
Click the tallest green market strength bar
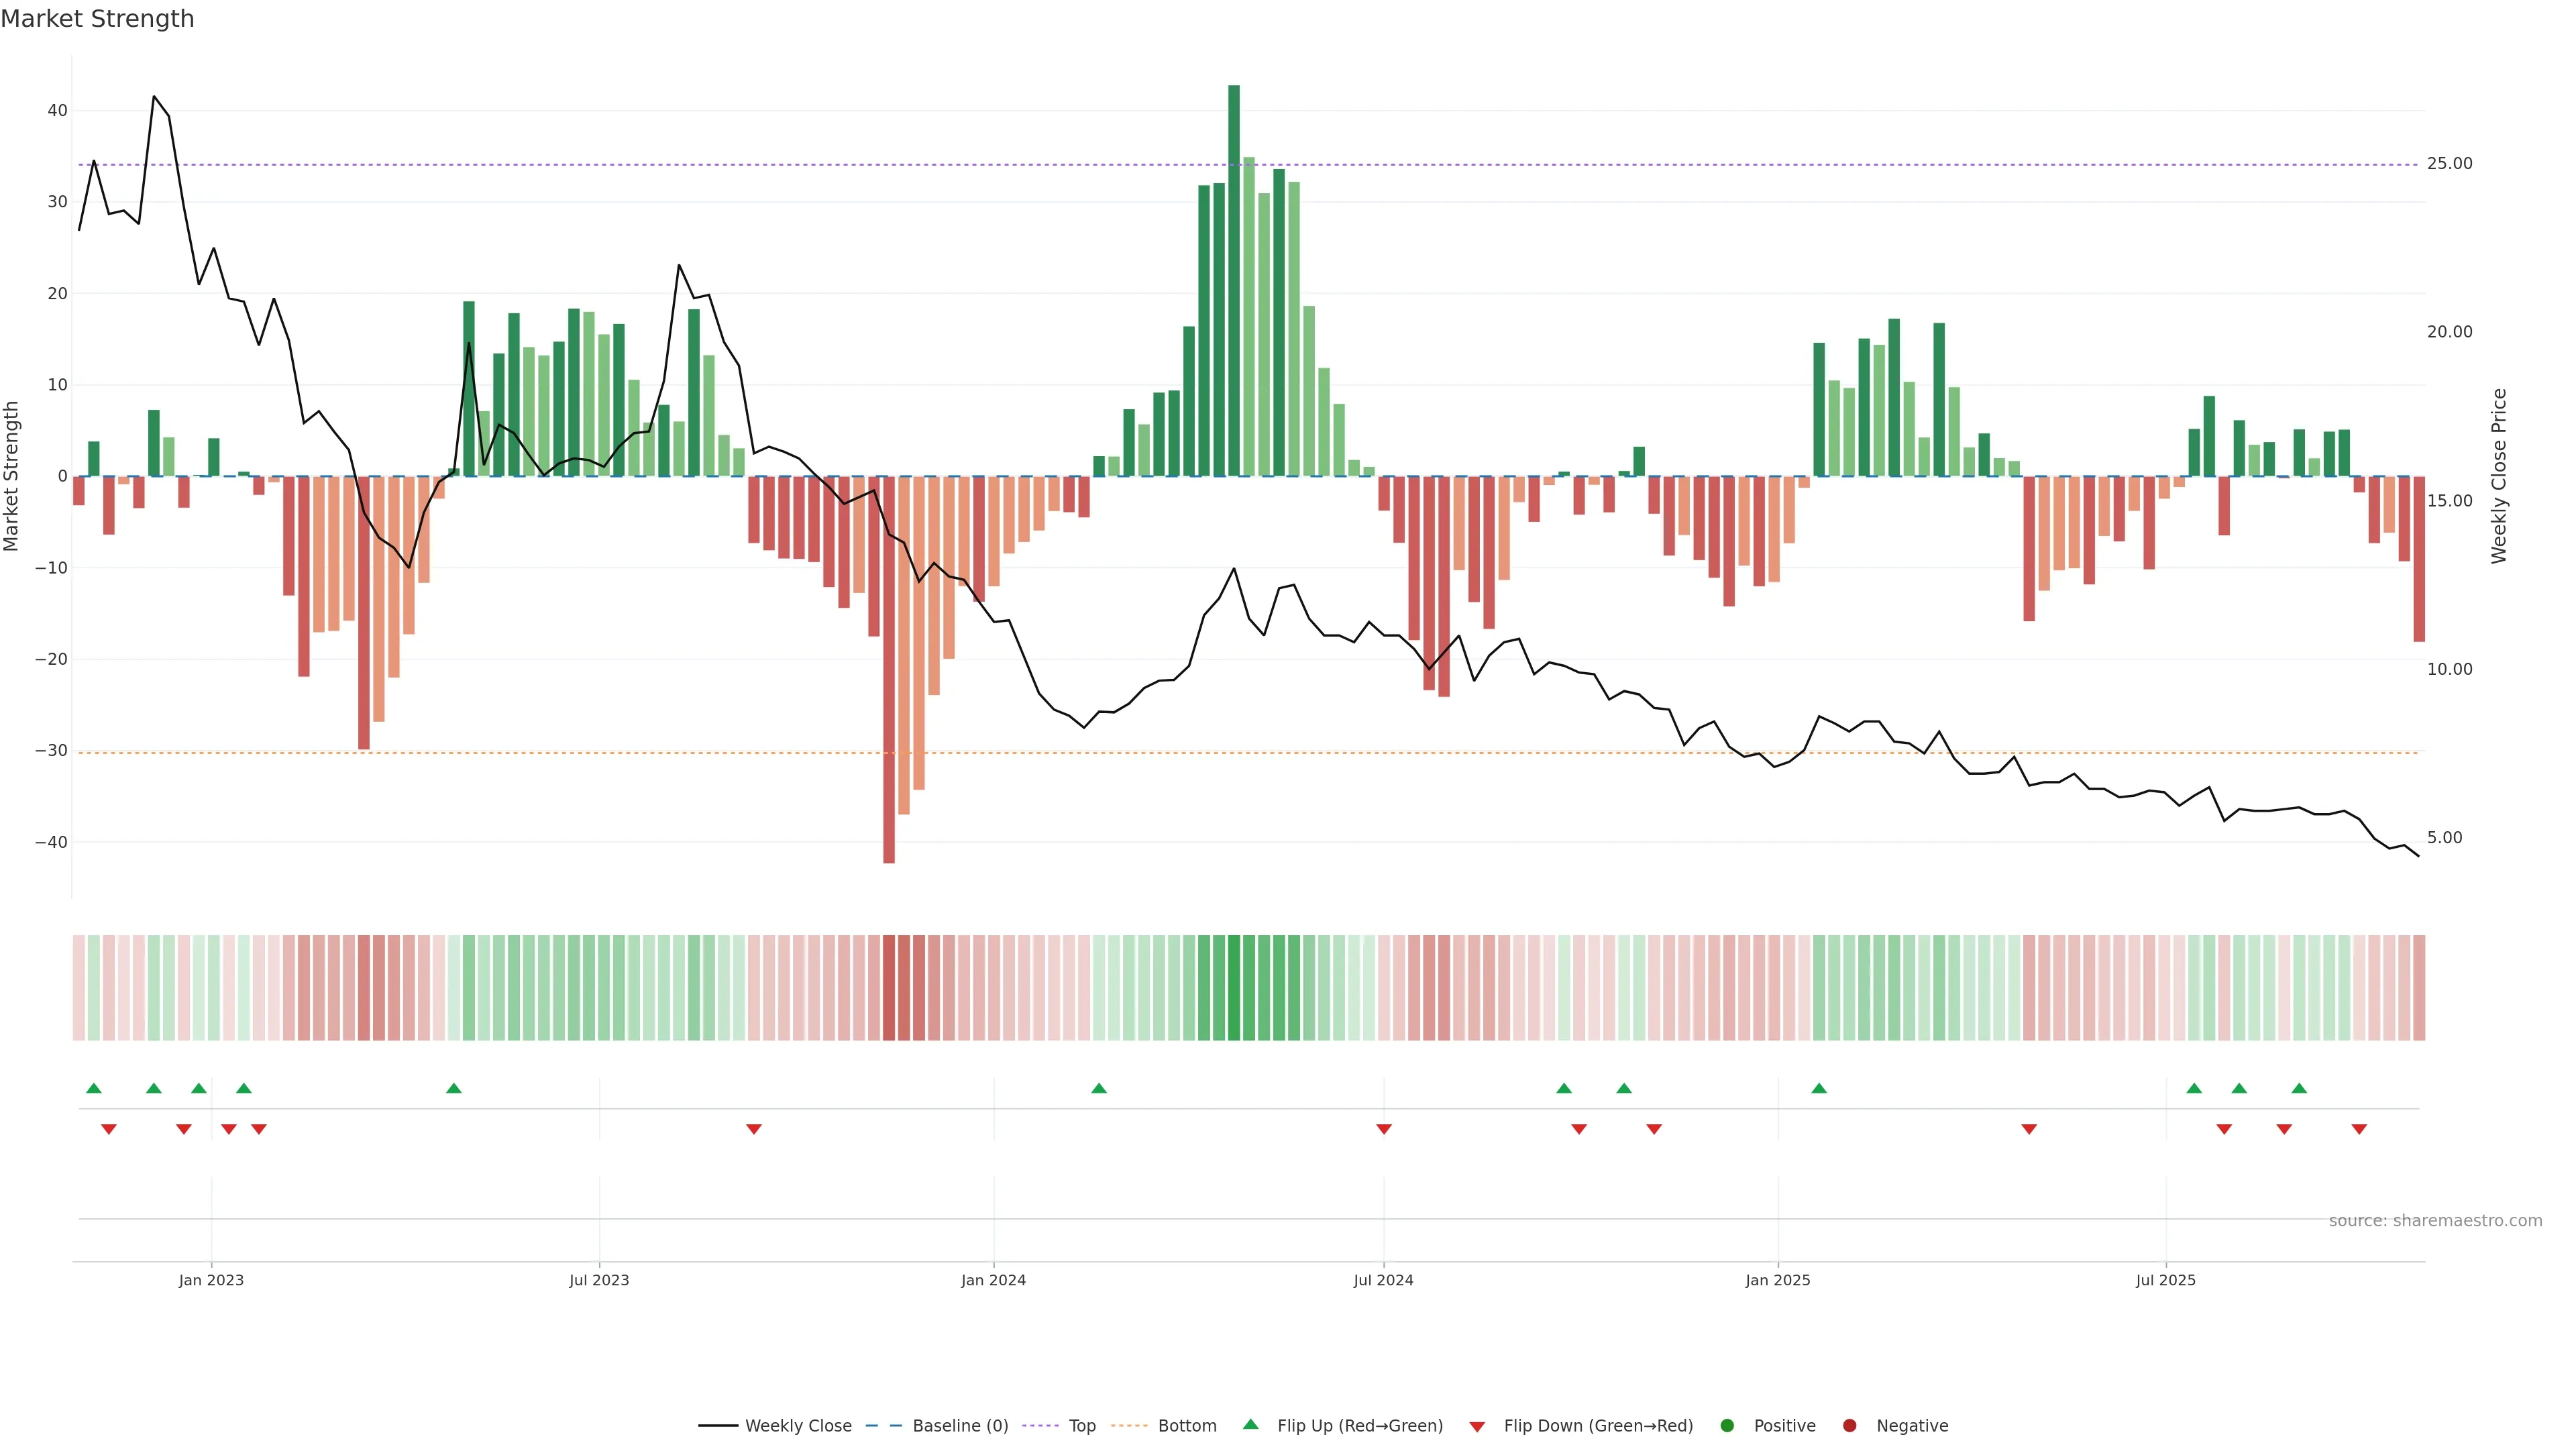(x=1234, y=280)
